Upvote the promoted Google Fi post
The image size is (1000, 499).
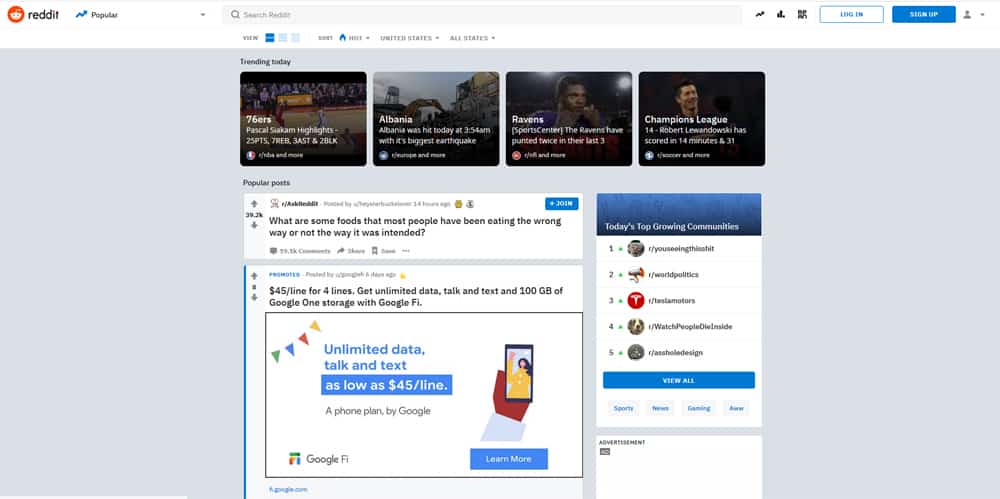pos(254,276)
